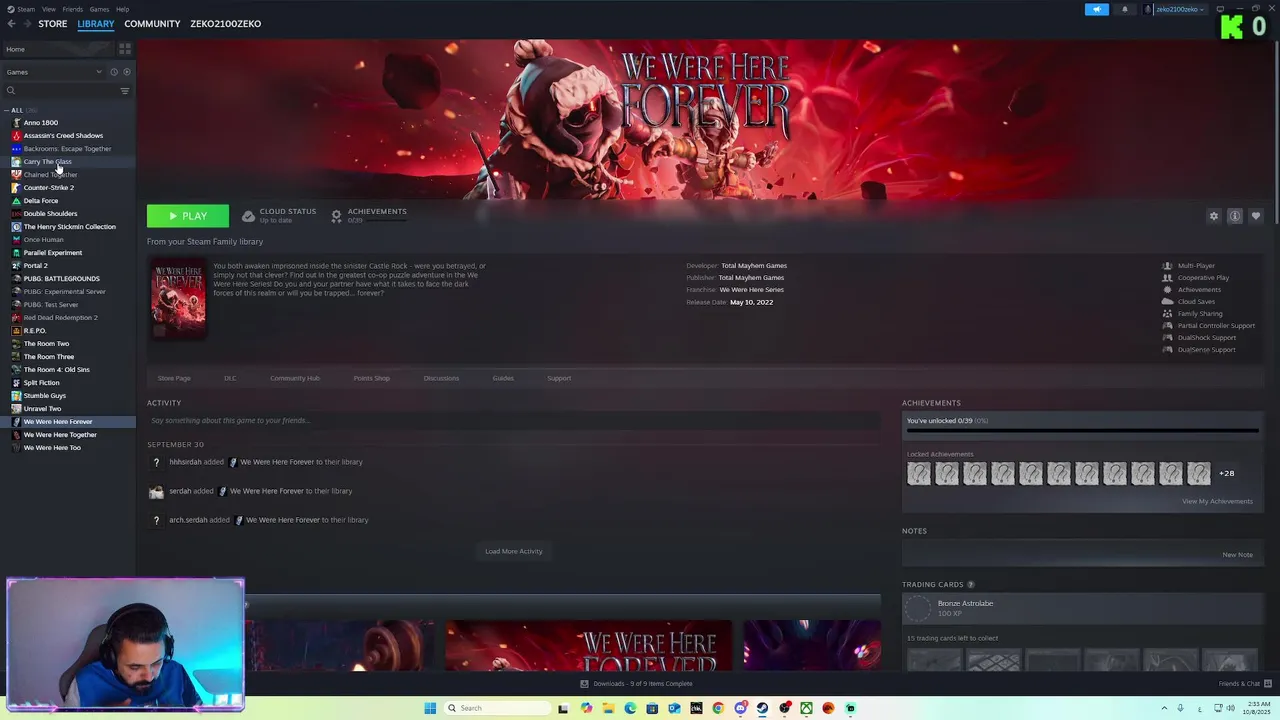Select Counter-Strike 2 in the library
Viewport: 1280px width, 720px height.
point(48,188)
